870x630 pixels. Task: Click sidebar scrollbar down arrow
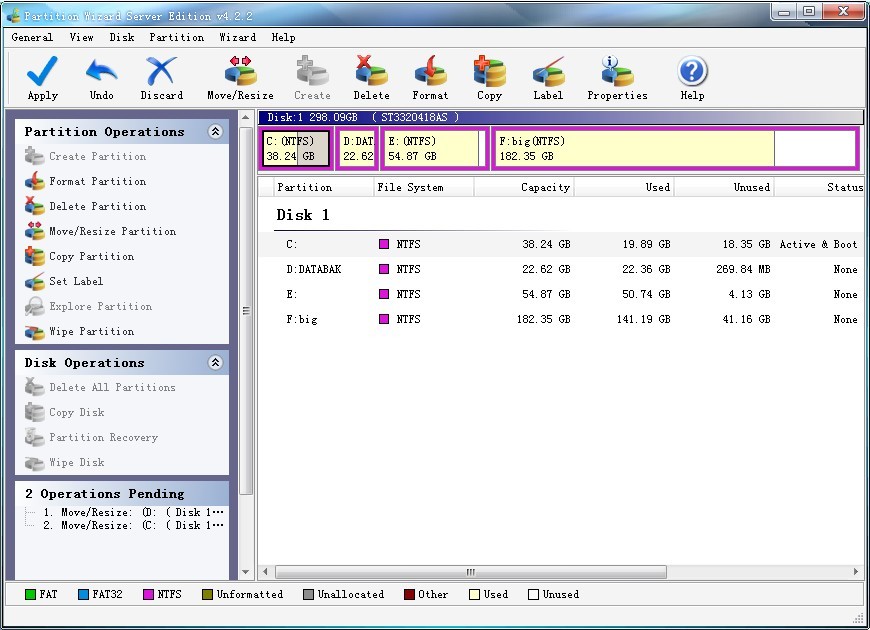[246, 572]
